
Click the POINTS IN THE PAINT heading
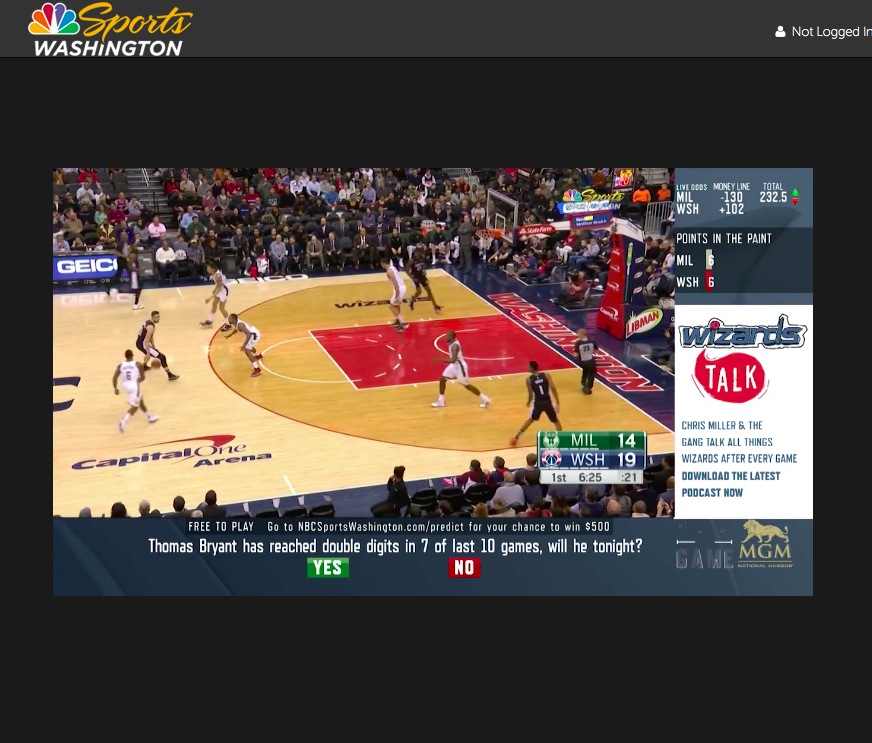[x=724, y=239]
